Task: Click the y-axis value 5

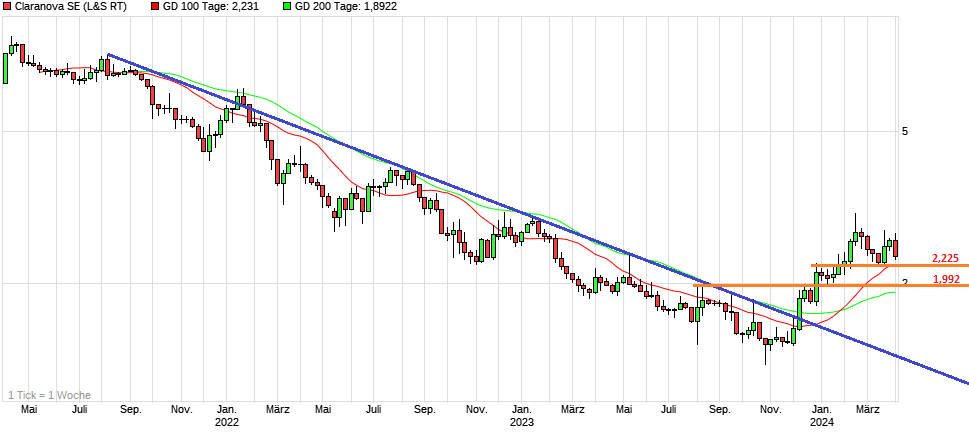Action: 904,132
